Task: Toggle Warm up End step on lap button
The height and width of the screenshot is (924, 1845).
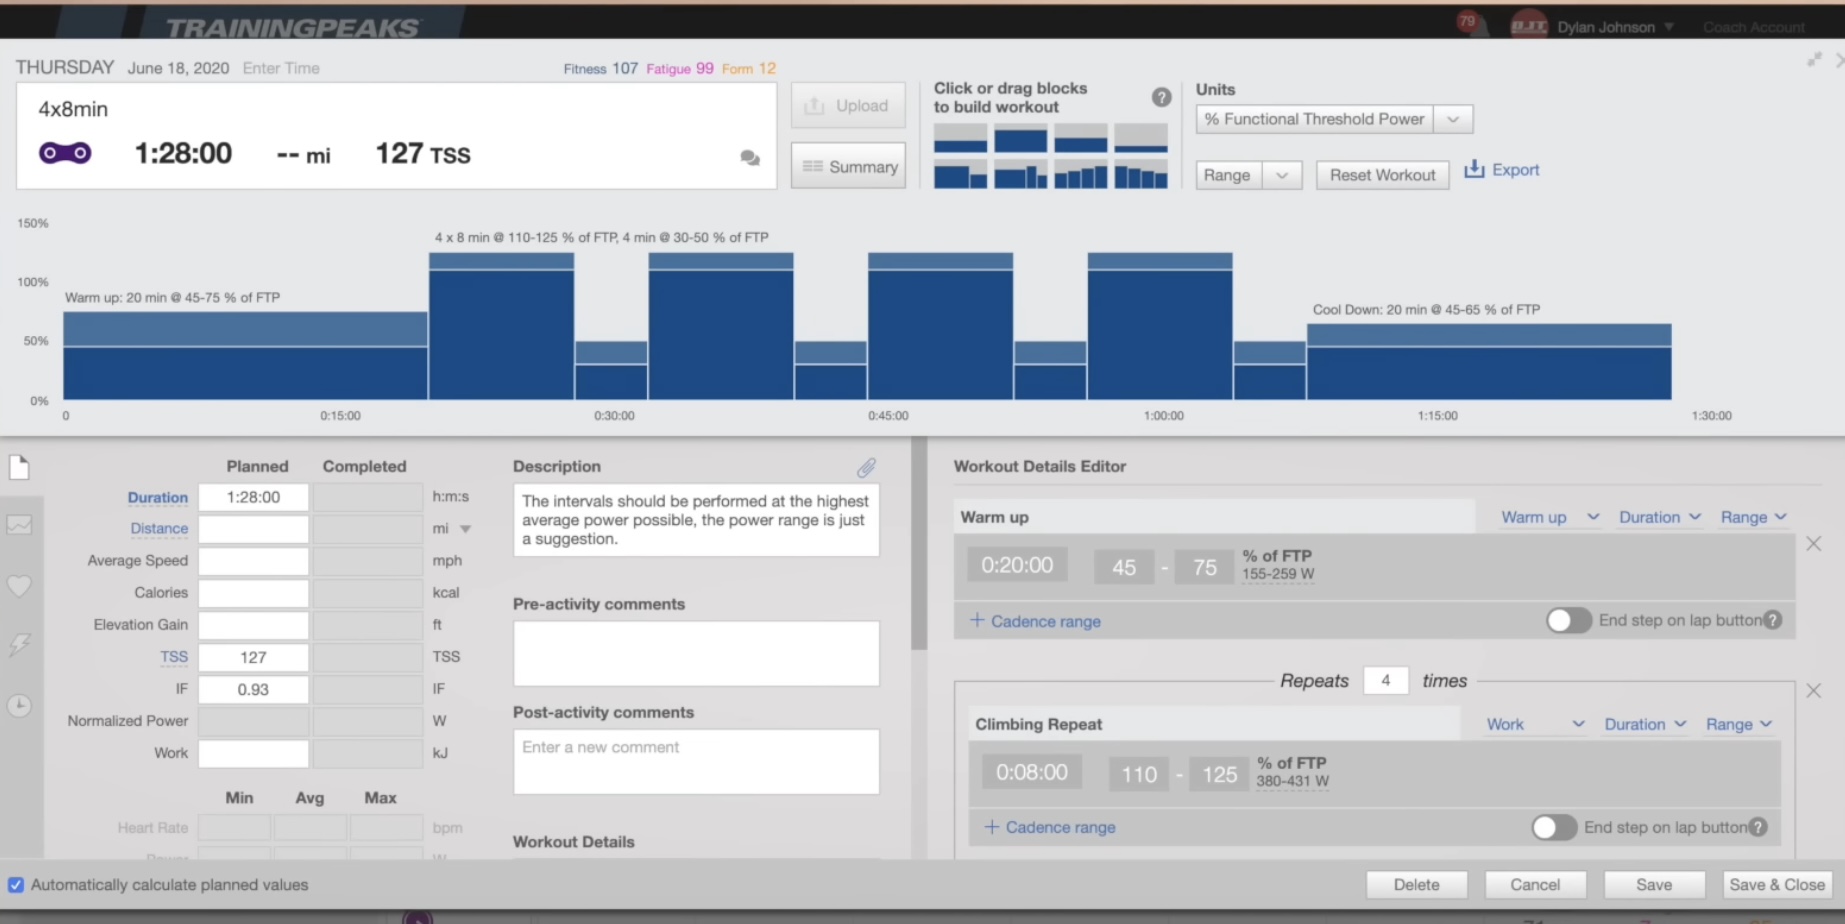Action: pyautogui.click(x=1568, y=620)
